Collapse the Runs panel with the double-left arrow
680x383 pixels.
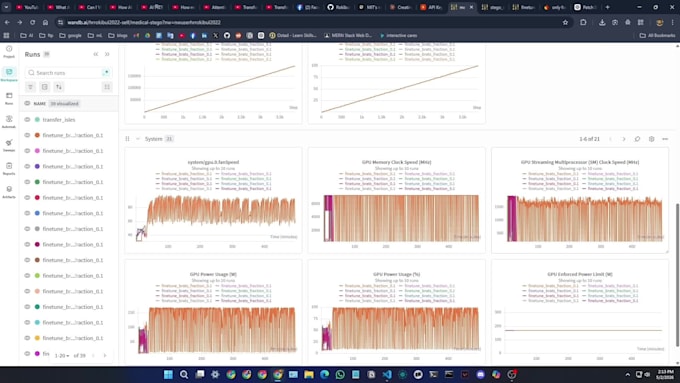[x=95, y=54]
